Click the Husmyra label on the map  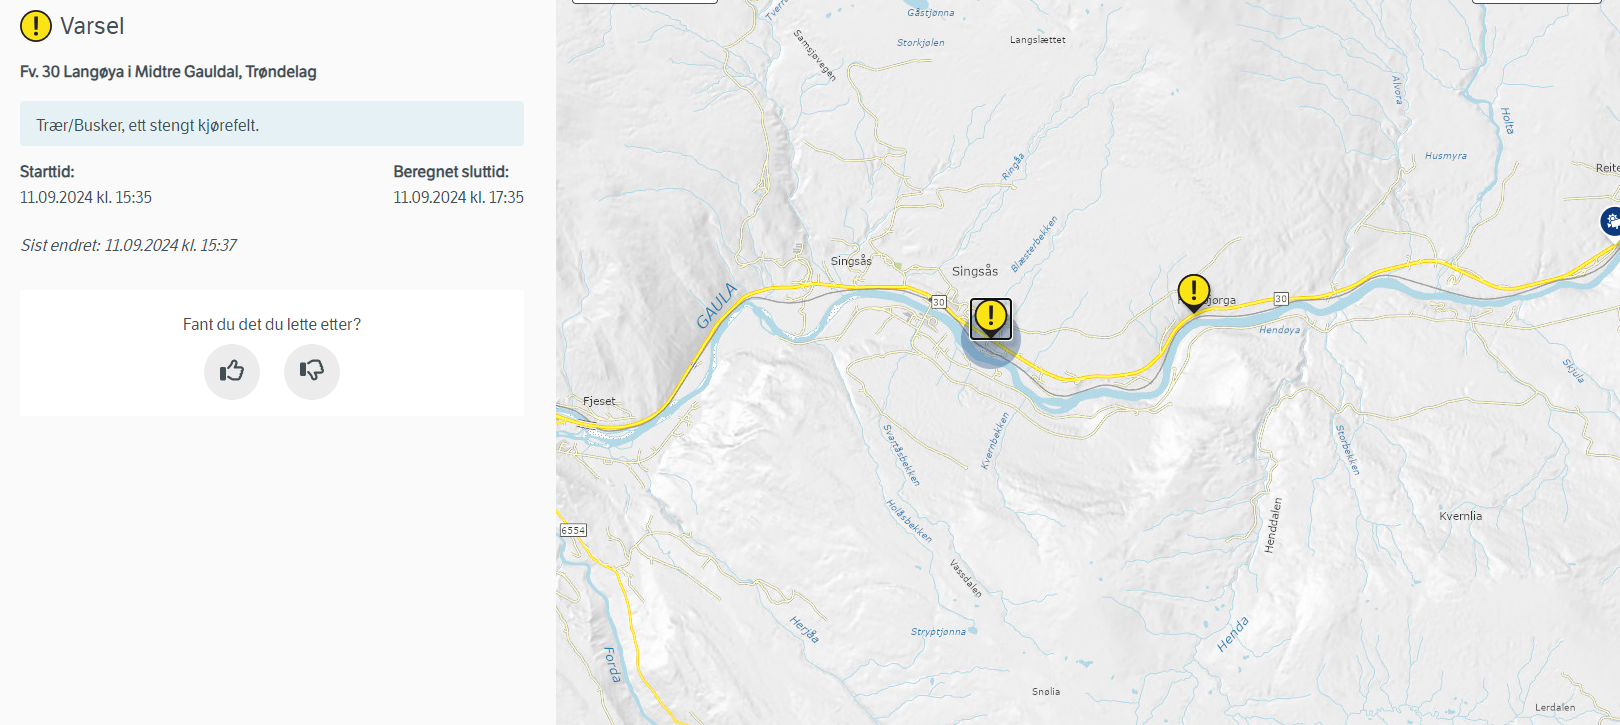tap(1445, 156)
